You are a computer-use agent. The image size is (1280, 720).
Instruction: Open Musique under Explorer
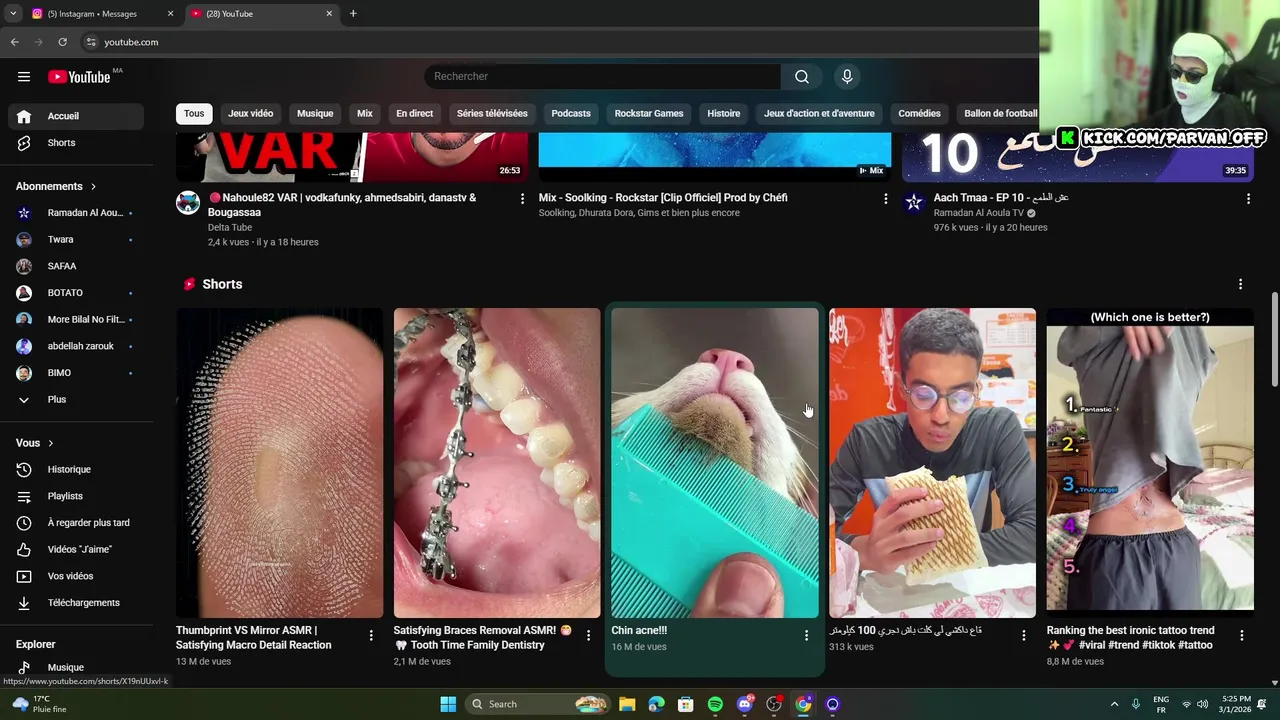coord(76,667)
